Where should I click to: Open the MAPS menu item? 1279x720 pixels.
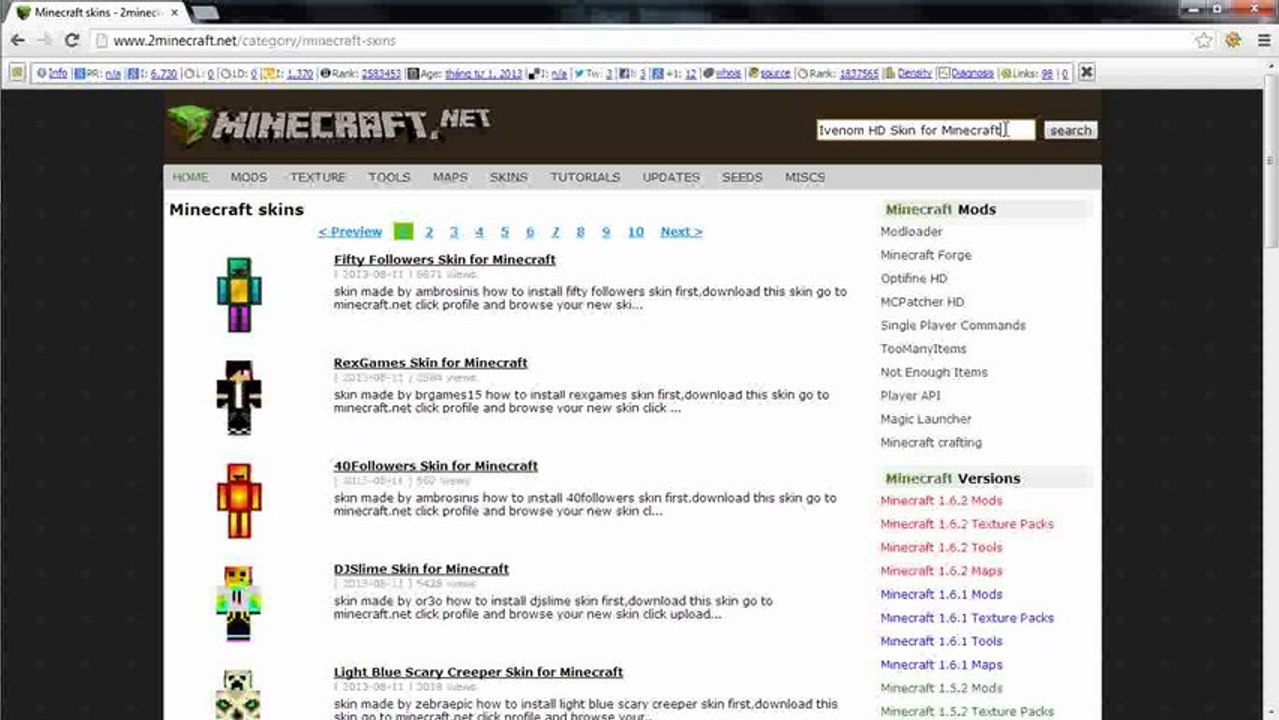tap(450, 177)
